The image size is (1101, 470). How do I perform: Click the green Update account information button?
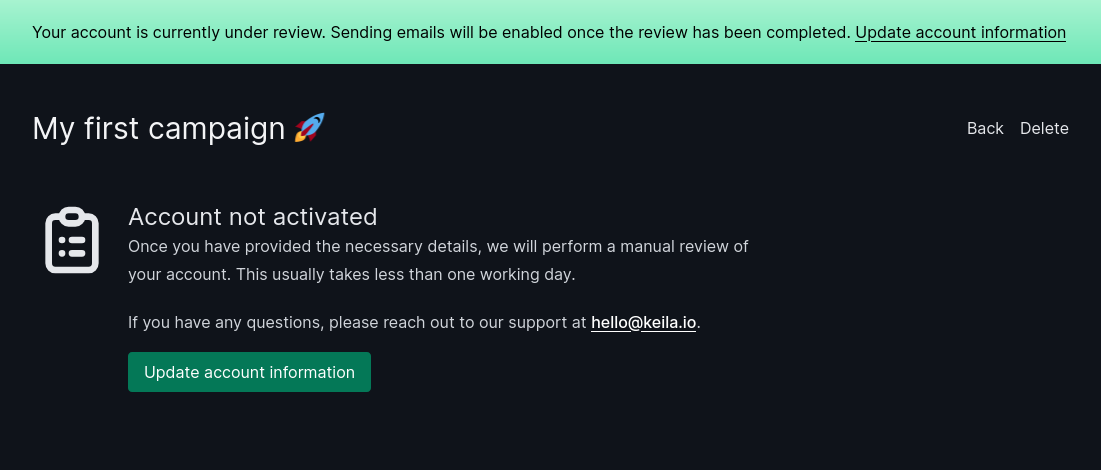point(249,372)
